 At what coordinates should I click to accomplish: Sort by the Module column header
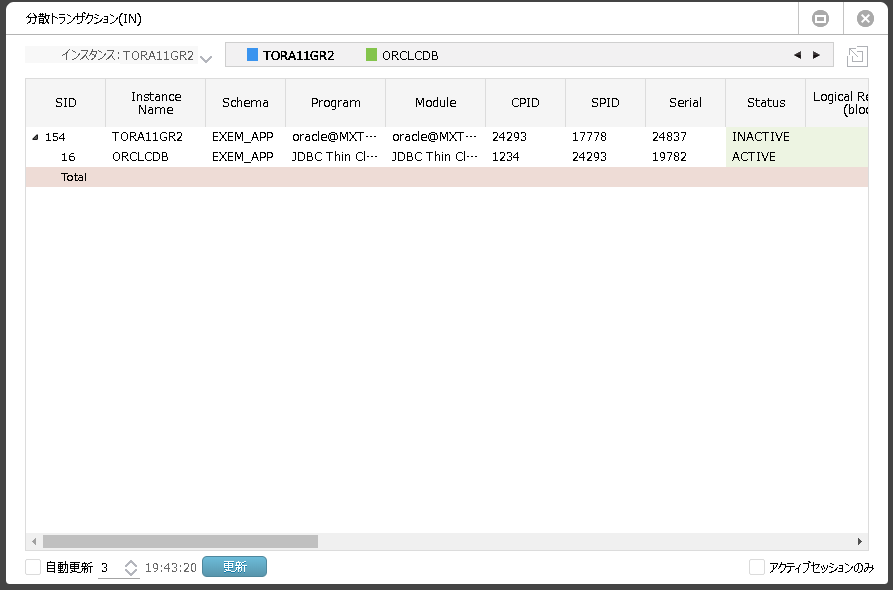(x=436, y=103)
